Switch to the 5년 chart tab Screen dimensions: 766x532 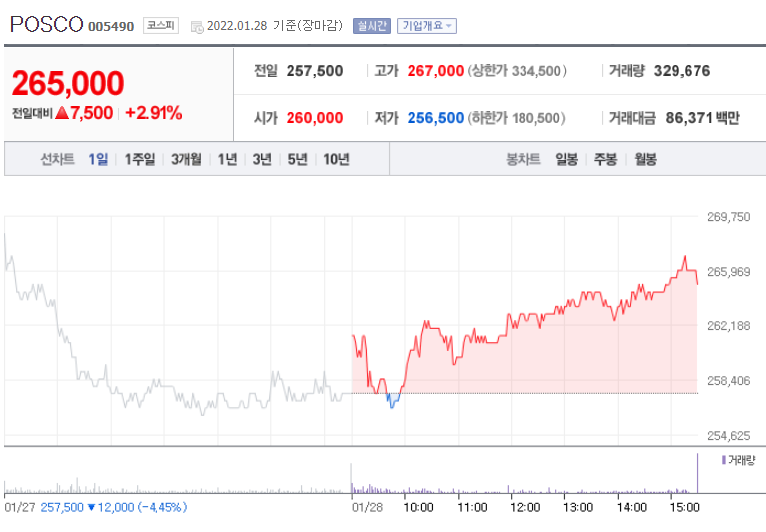point(298,159)
